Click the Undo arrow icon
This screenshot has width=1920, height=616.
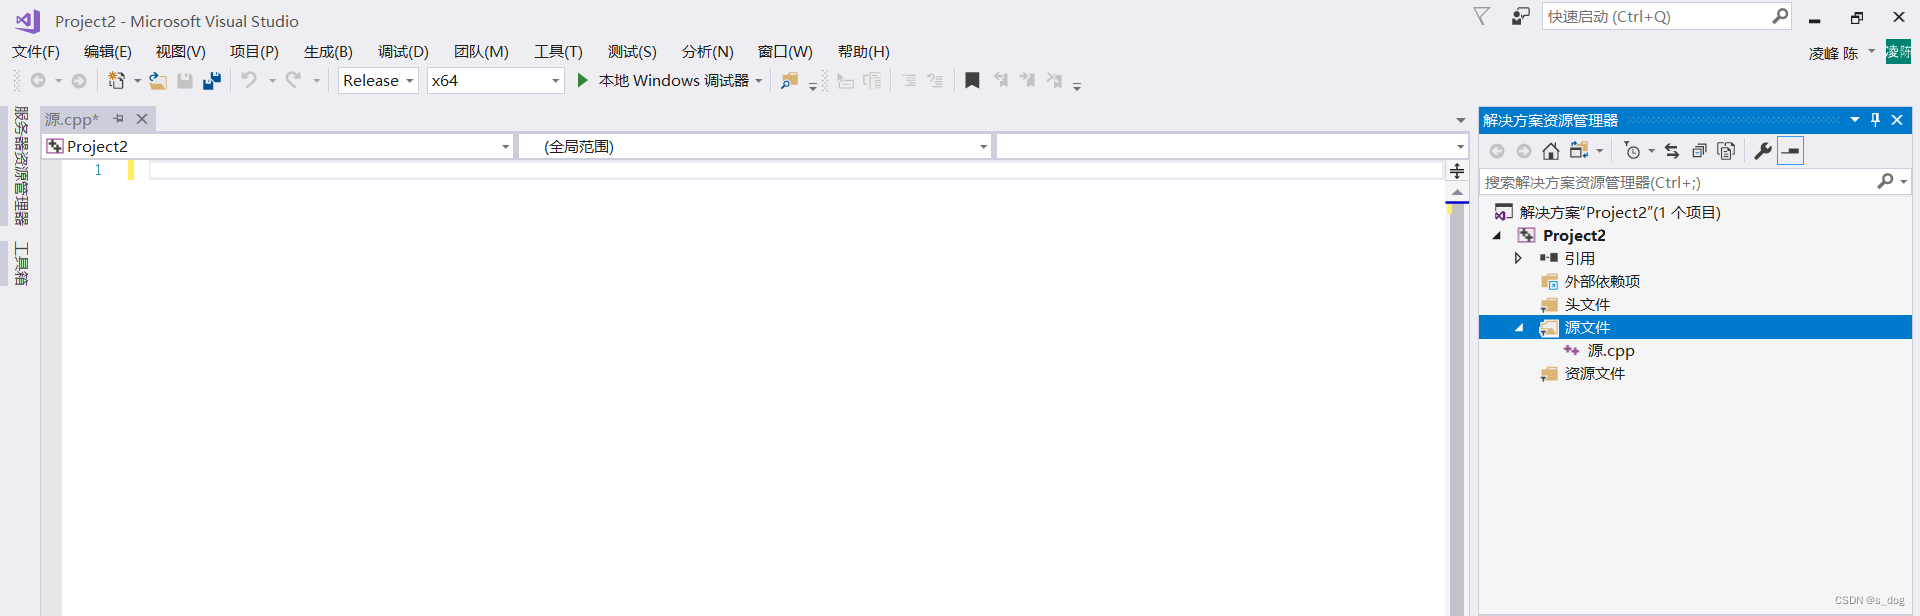pyautogui.click(x=249, y=80)
